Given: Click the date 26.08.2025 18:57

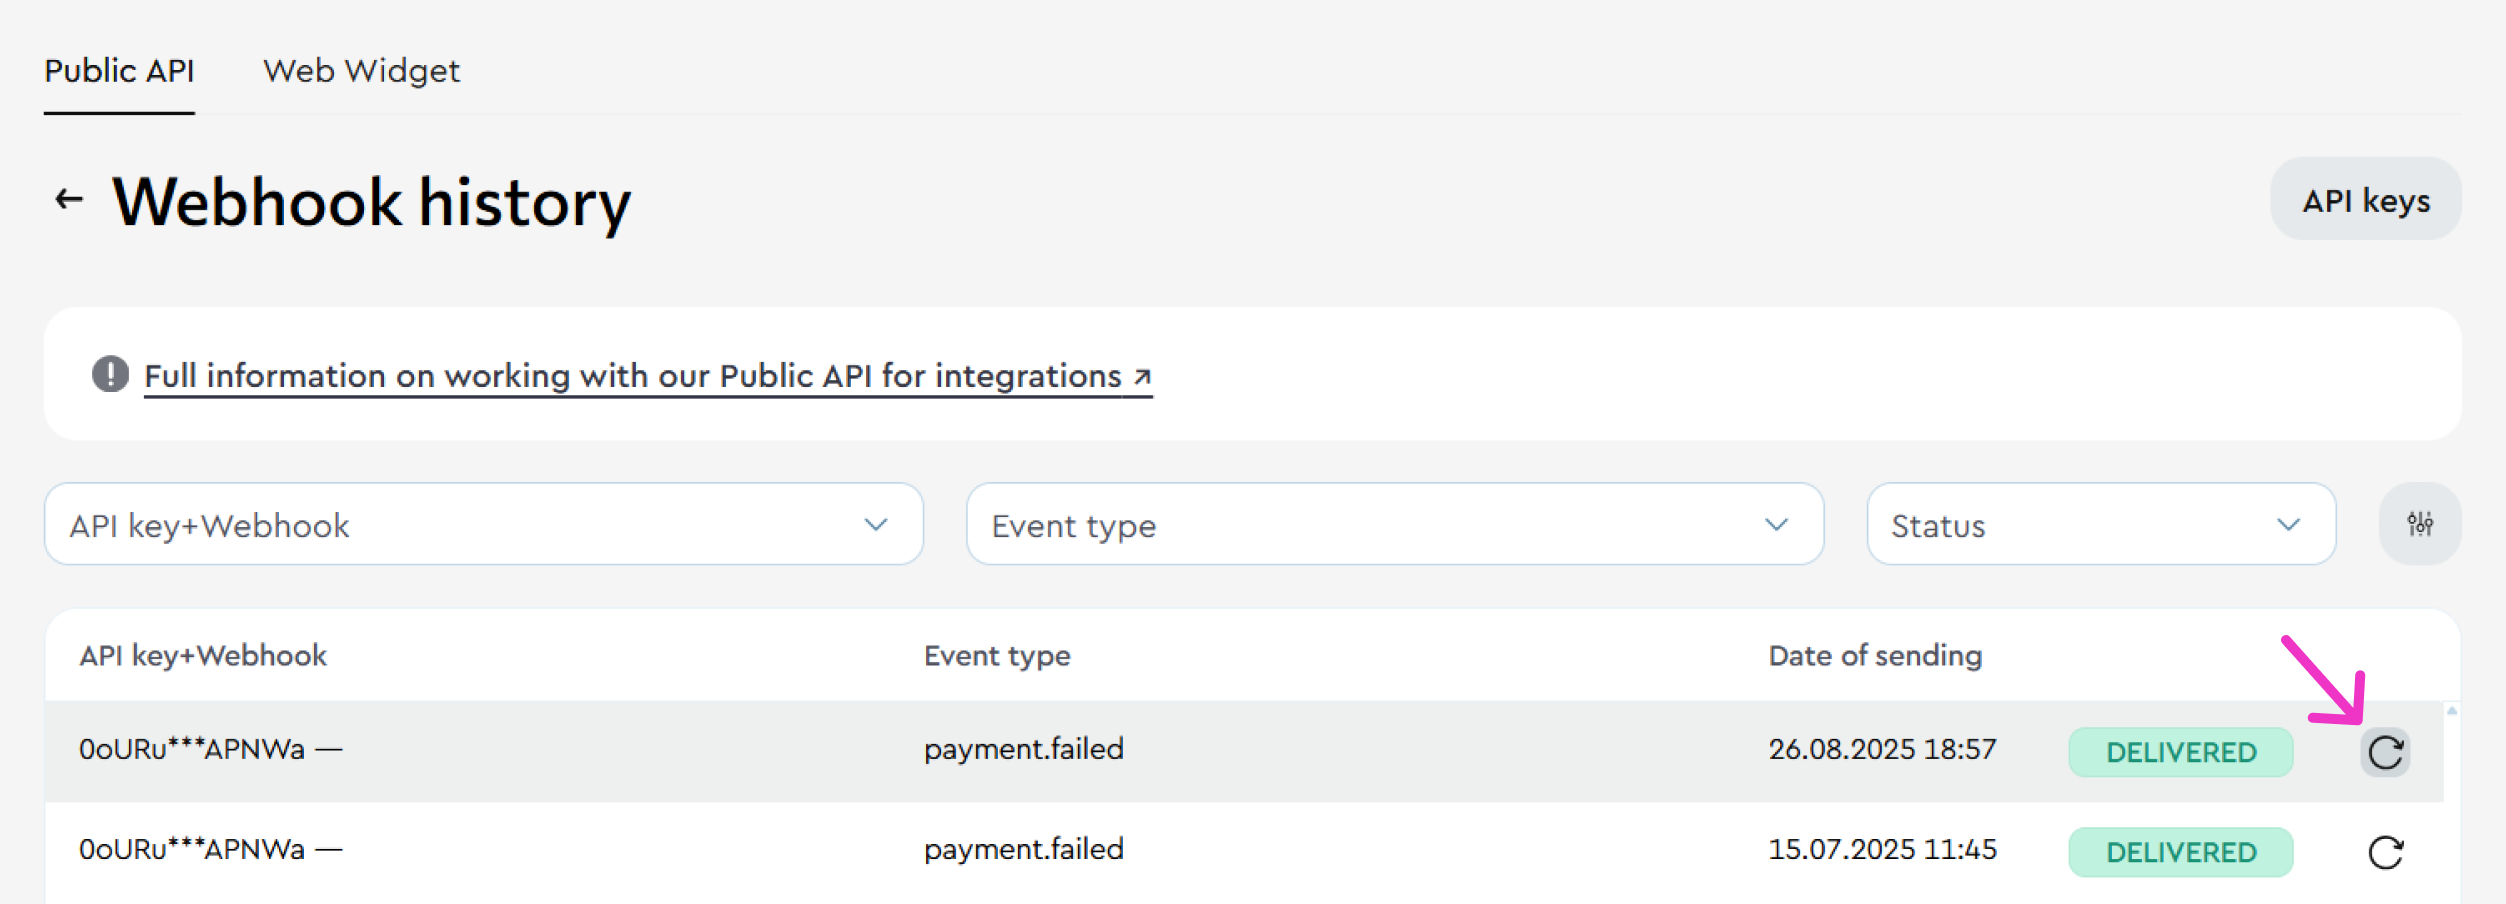Looking at the screenshot, I should [x=1882, y=749].
